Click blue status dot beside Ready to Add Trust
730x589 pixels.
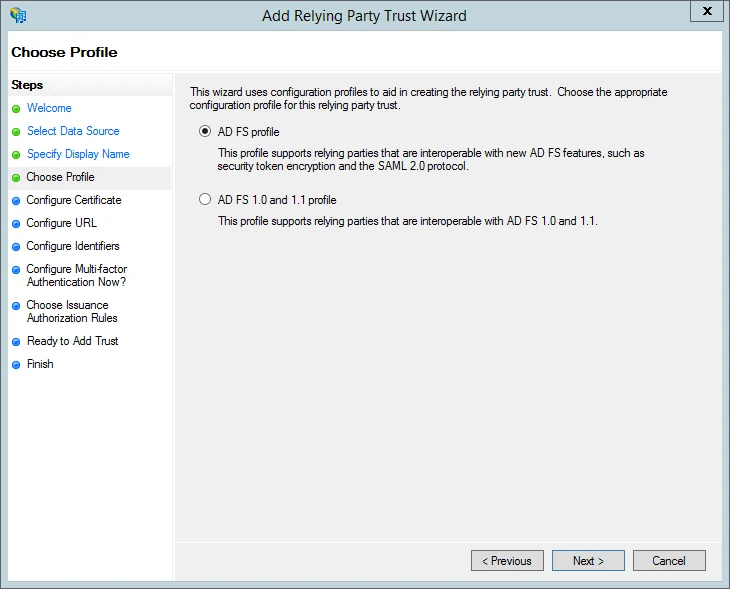pyautogui.click(x=16, y=342)
